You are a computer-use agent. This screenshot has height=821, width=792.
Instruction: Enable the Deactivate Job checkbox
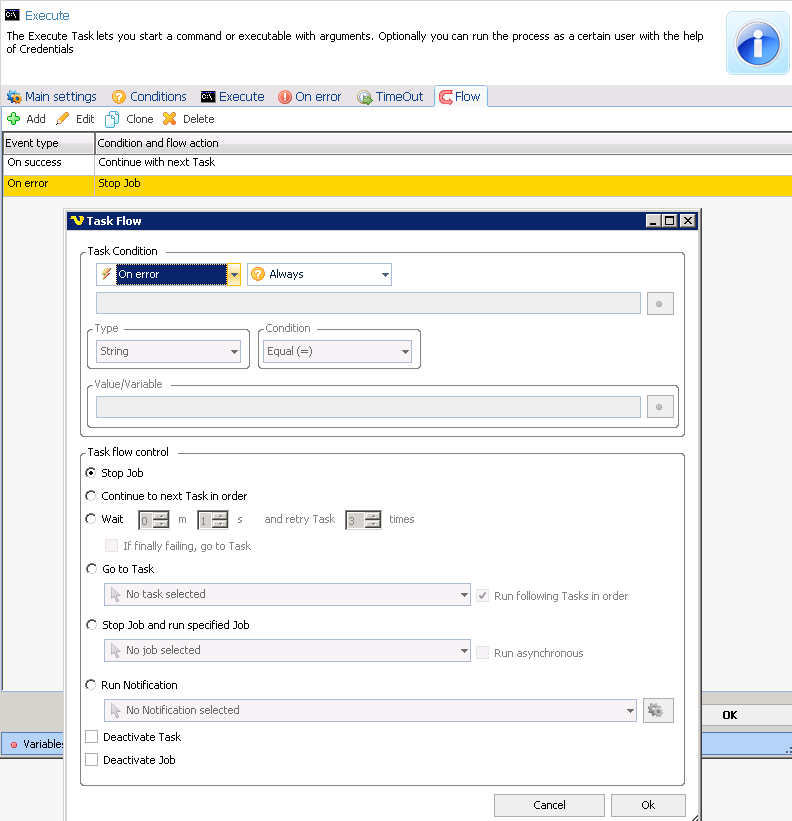[92, 760]
